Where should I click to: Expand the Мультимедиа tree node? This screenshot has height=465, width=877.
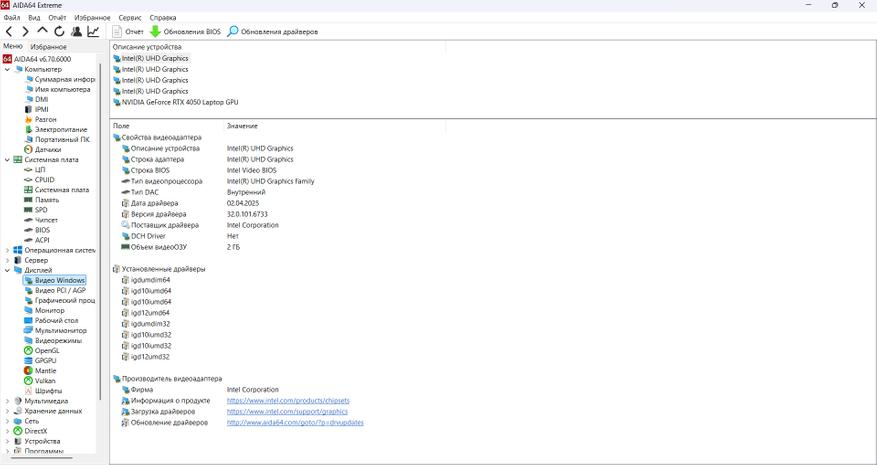tap(7, 401)
